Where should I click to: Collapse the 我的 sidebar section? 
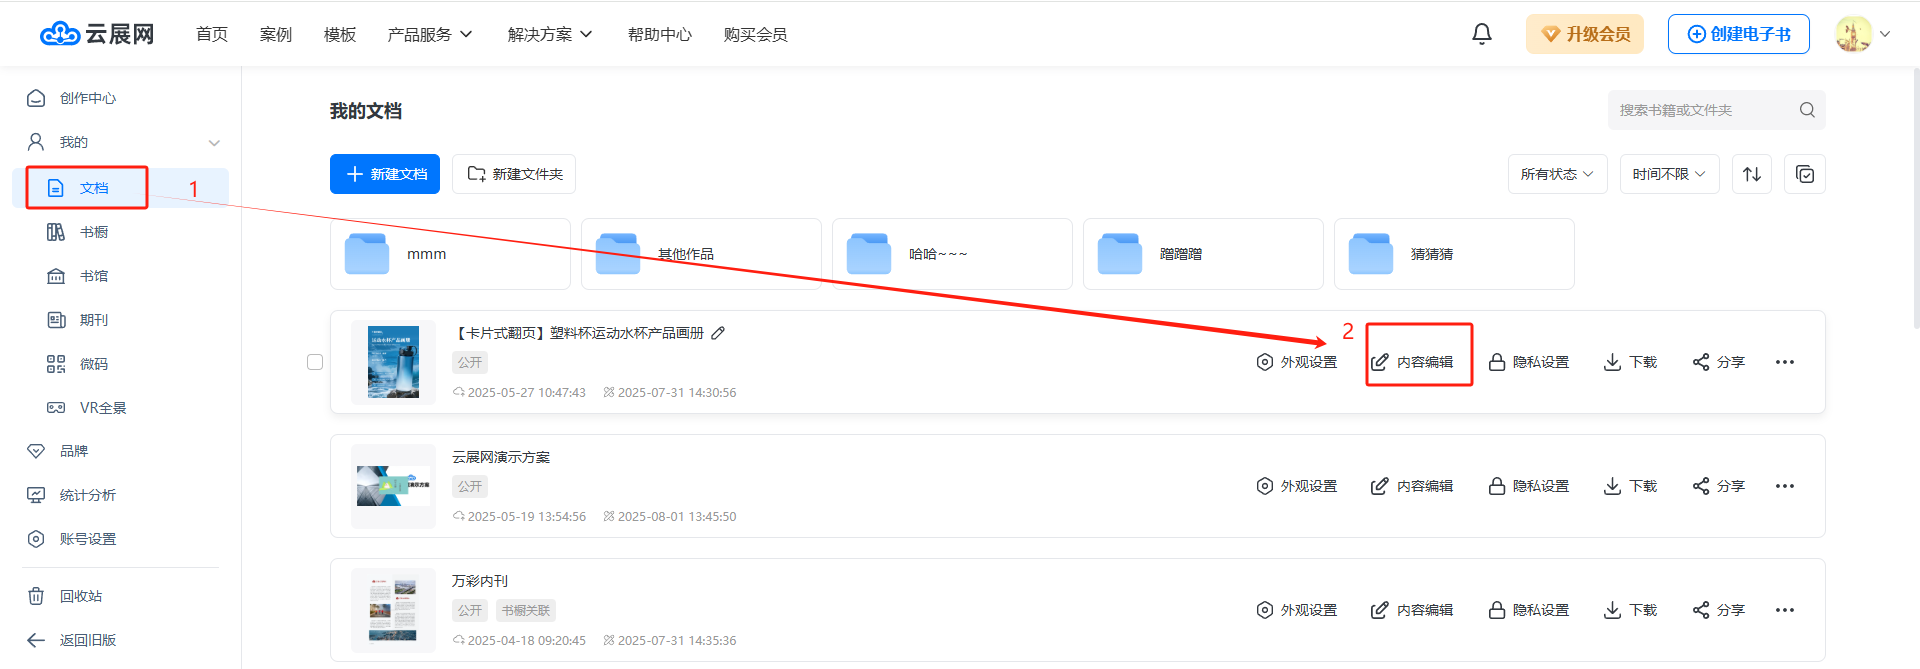(x=214, y=142)
